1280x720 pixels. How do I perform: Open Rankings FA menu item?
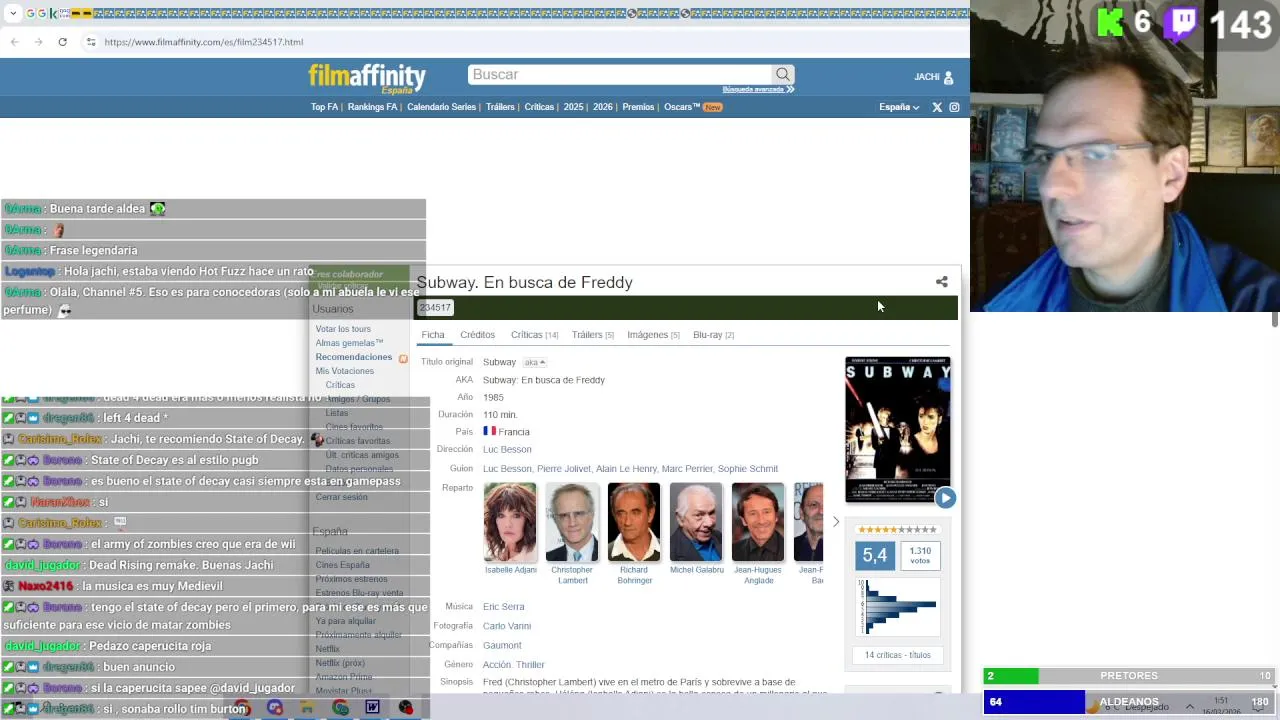372,107
